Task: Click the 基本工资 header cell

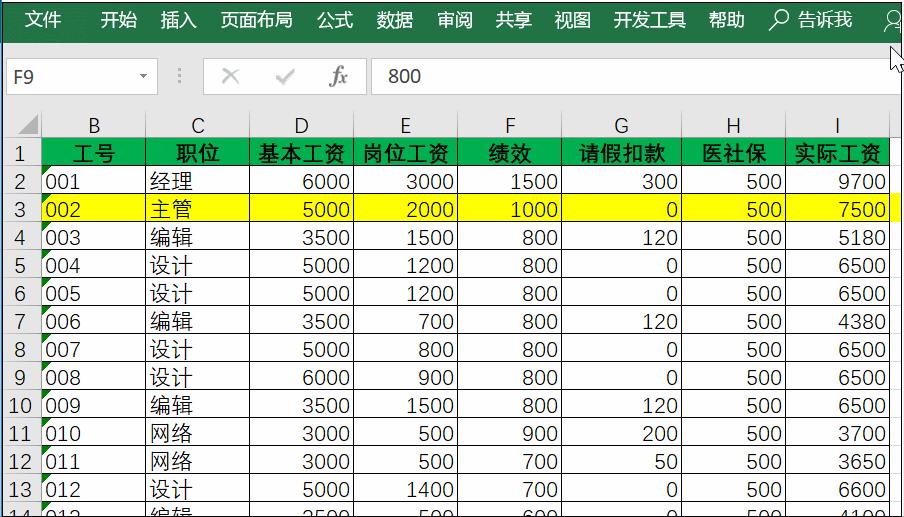Action: (302, 153)
